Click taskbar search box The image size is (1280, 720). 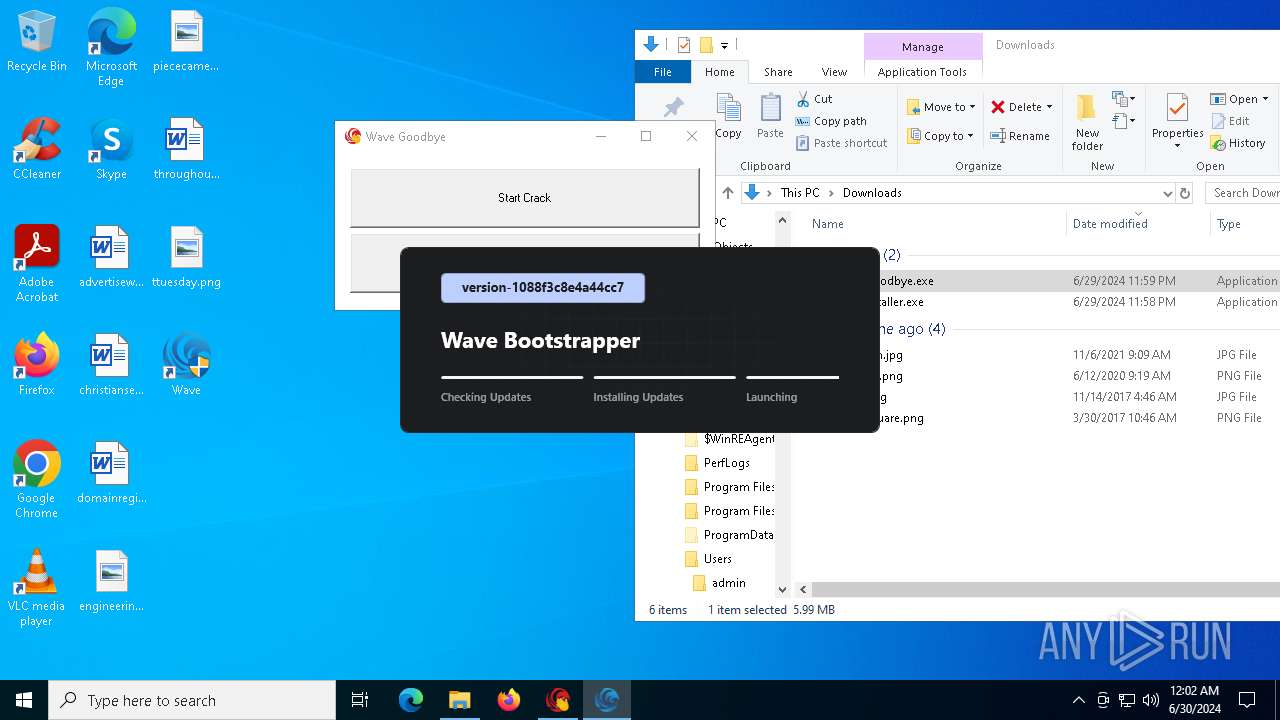point(192,700)
